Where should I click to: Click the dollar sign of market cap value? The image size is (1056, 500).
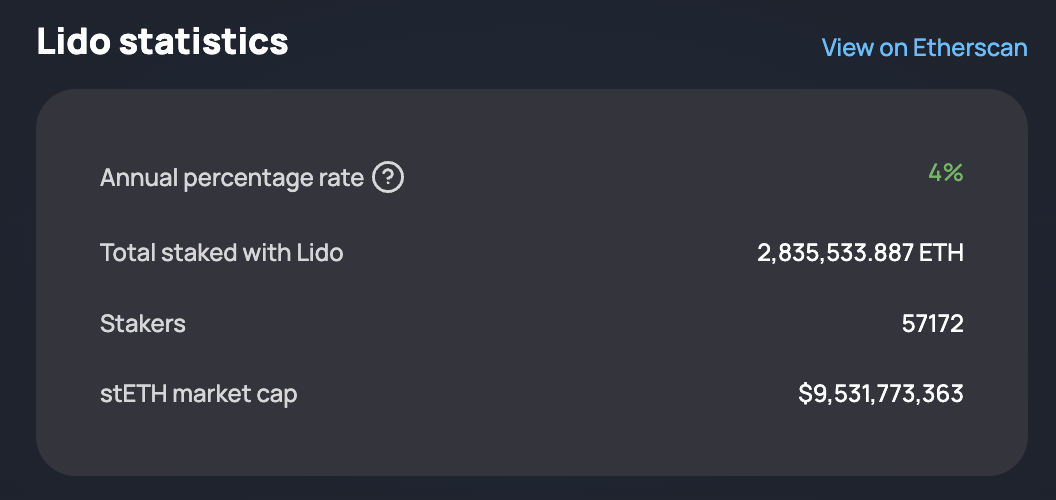tap(805, 394)
